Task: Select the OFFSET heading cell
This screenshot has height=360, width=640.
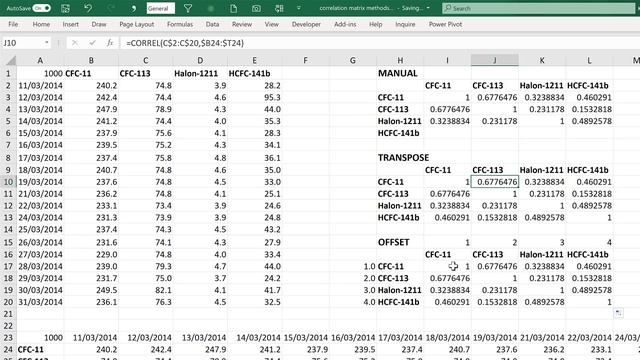Action: click(x=400, y=242)
